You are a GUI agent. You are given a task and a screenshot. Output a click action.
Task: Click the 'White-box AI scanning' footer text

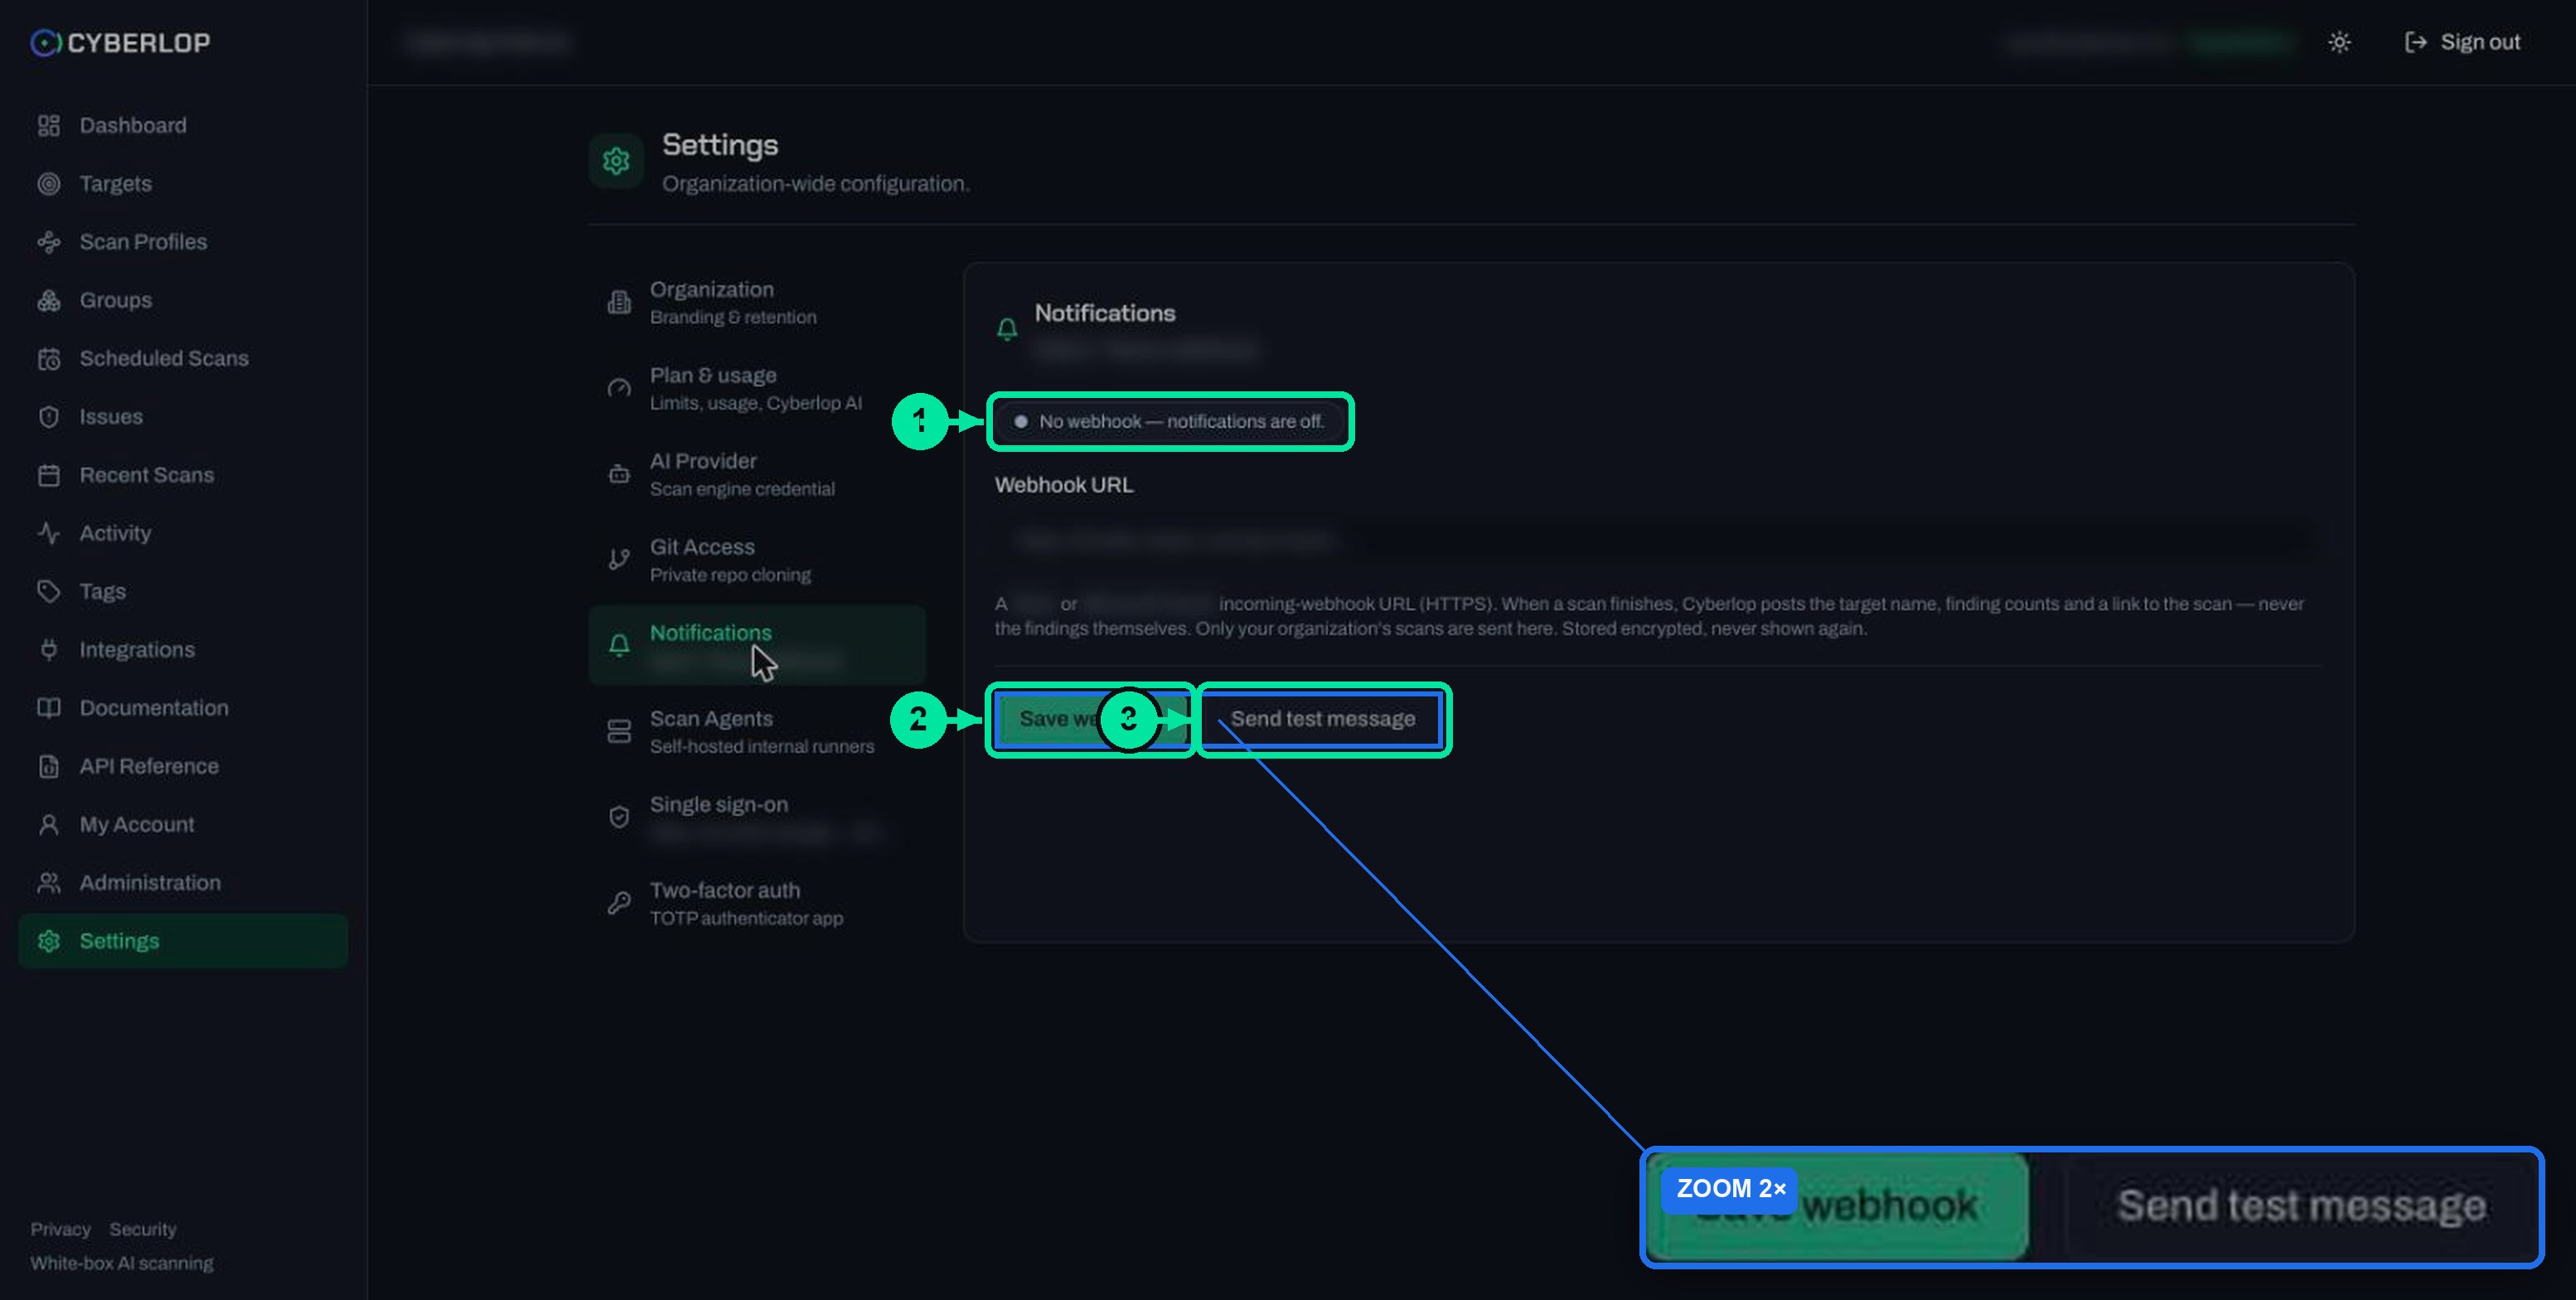(x=122, y=1263)
